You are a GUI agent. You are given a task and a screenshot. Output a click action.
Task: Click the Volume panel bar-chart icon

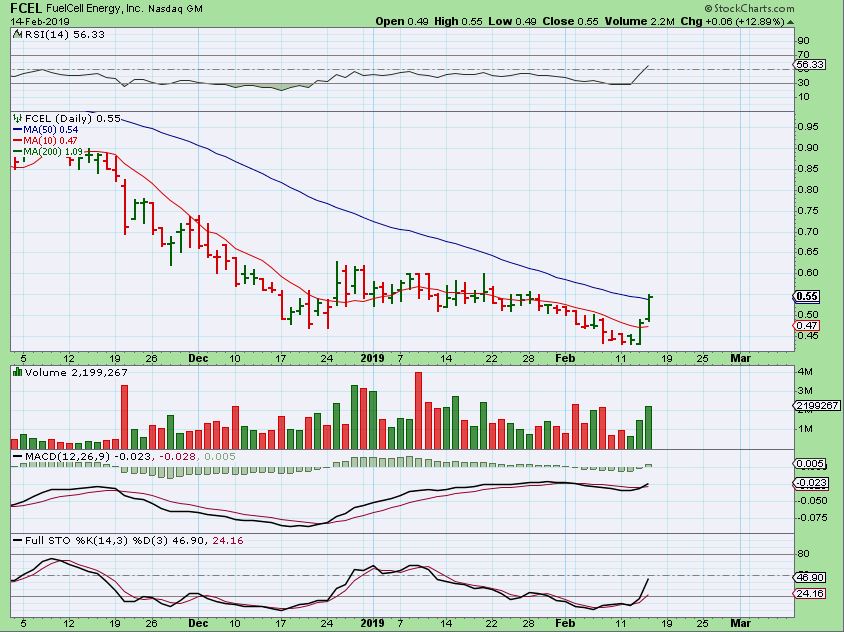point(17,373)
